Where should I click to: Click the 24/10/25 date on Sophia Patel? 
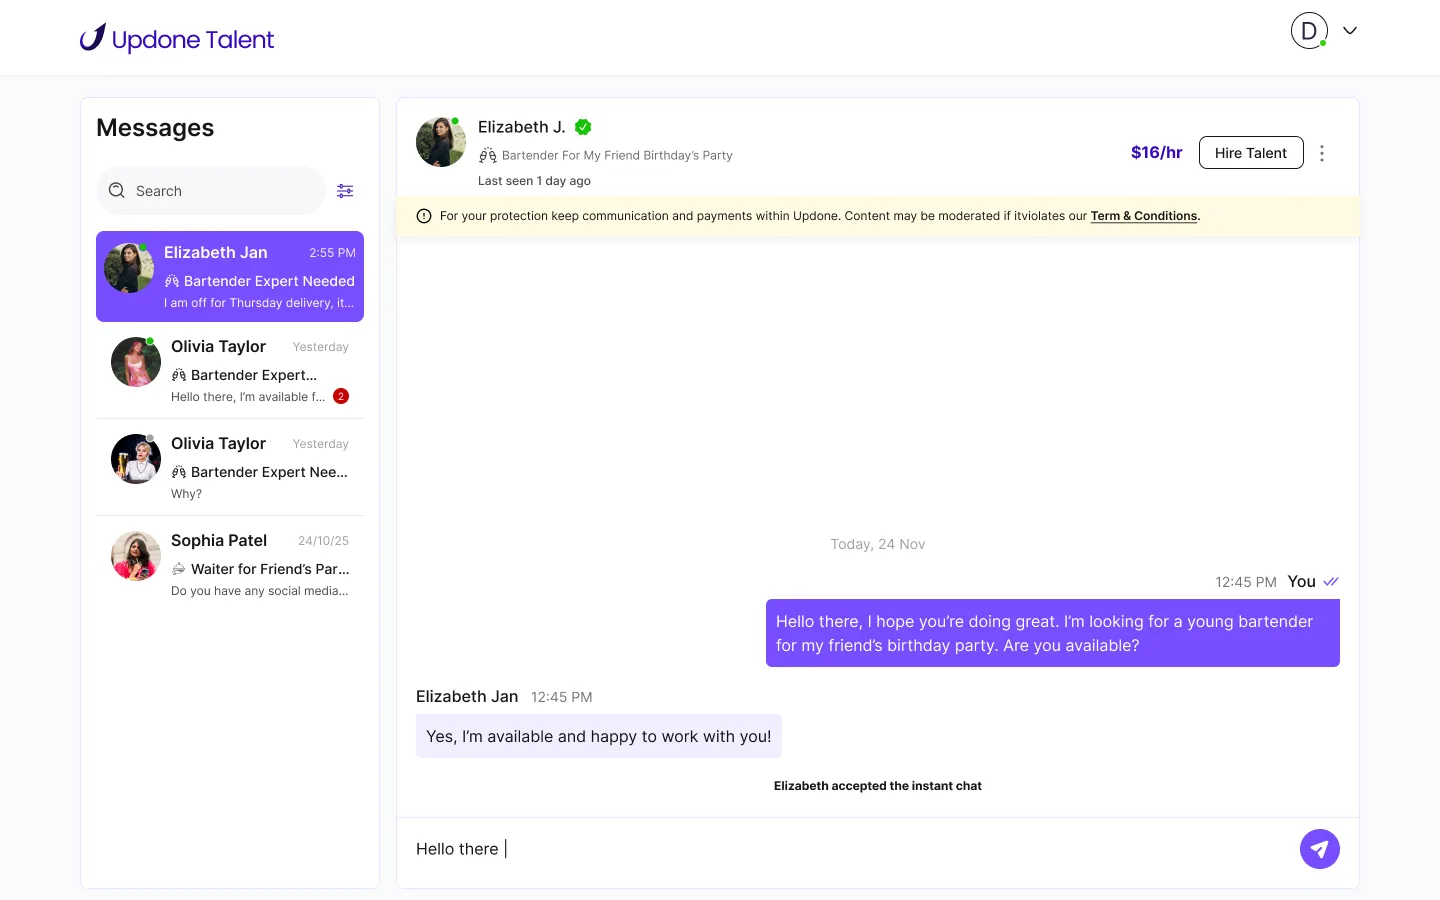tap(323, 541)
